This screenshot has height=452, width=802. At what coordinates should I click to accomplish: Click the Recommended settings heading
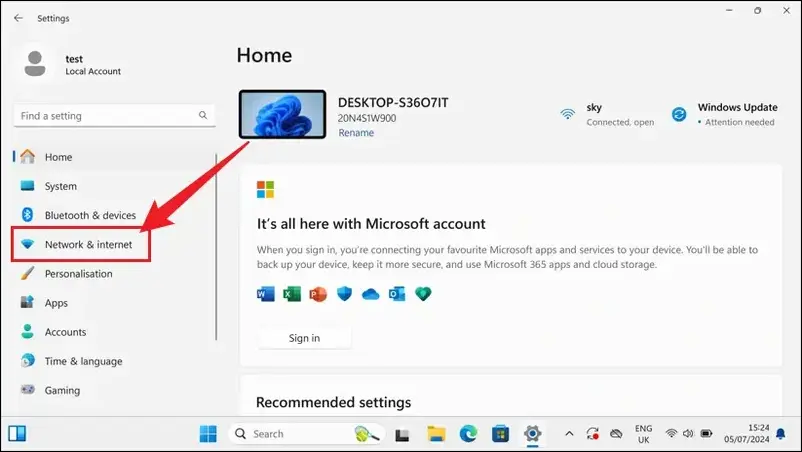333,402
